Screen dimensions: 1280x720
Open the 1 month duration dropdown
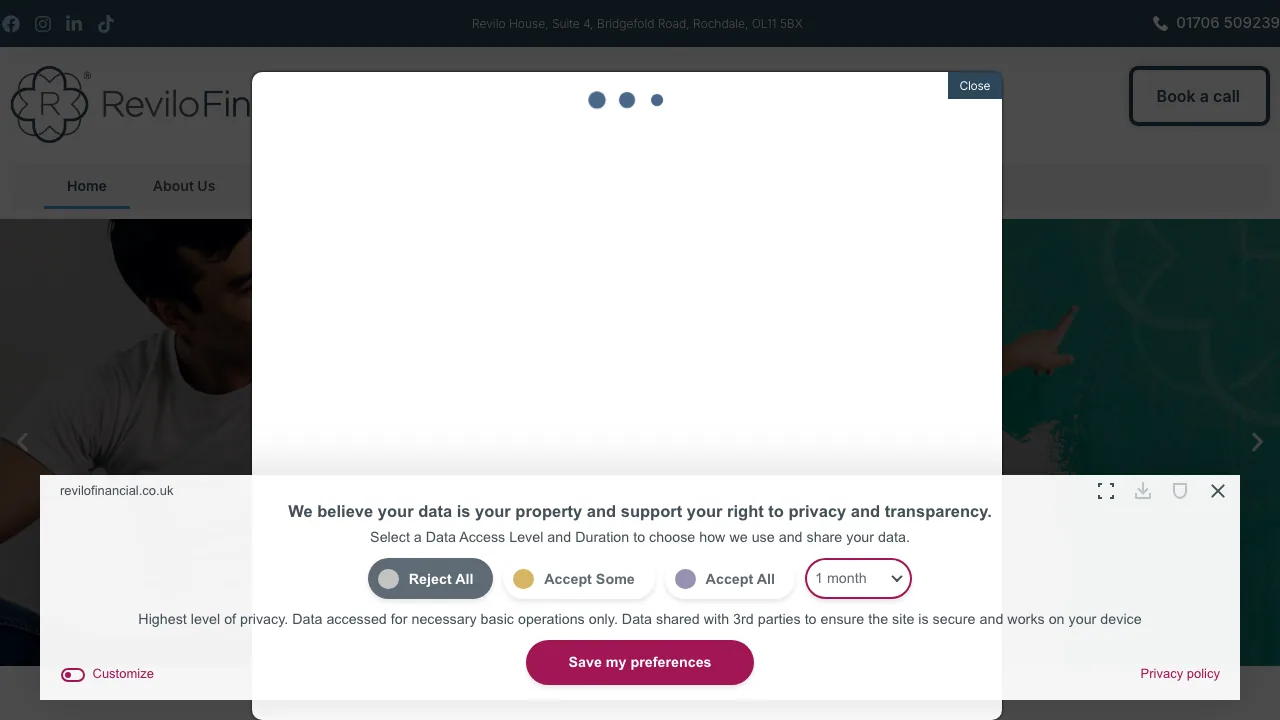pyautogui.click(x=858, y=578)
